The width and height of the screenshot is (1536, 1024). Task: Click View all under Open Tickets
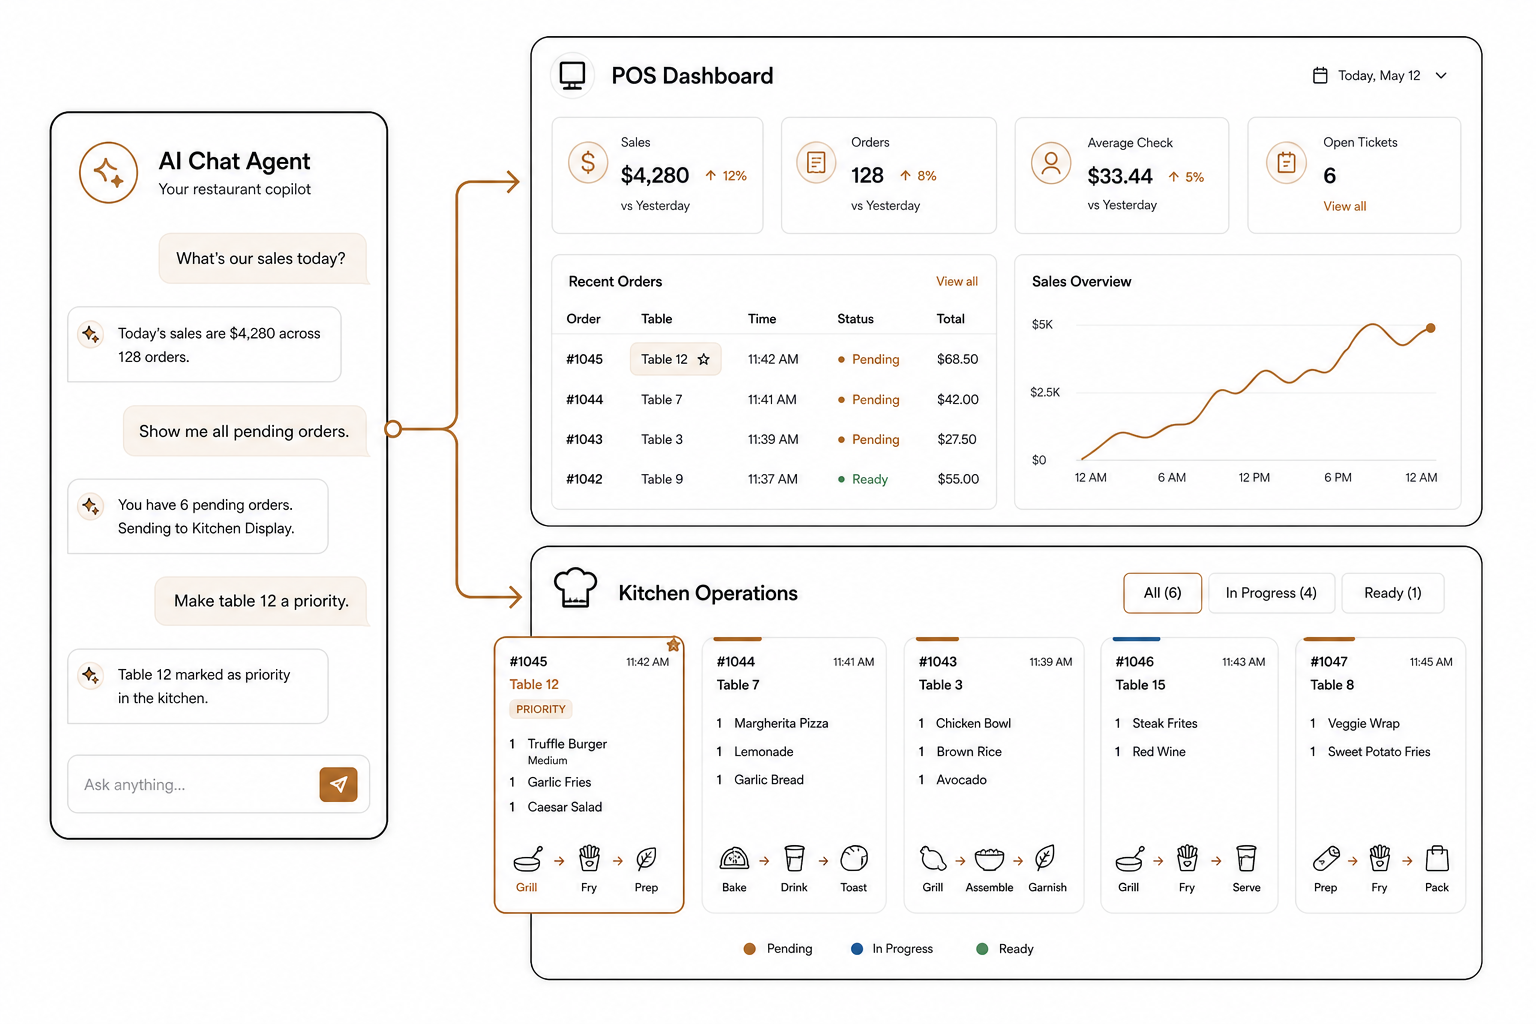click(1345, 206)
